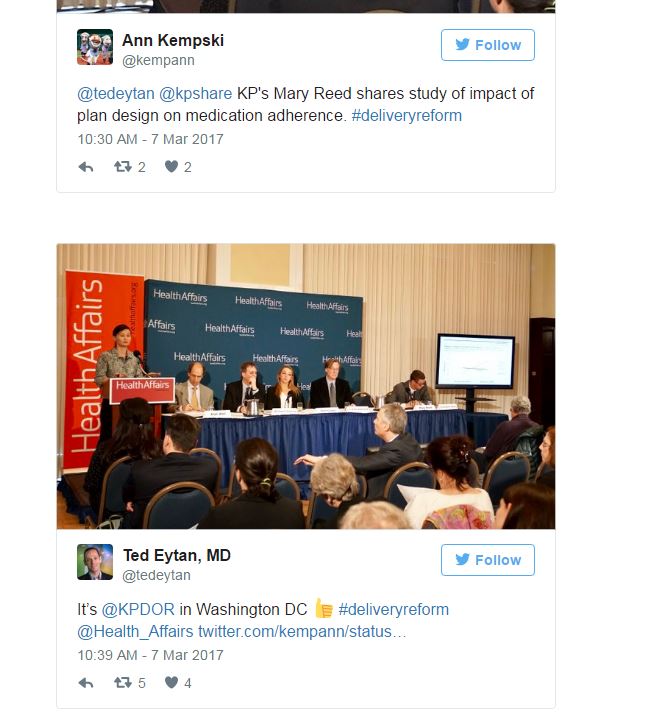Like Ted Eytan's tweet with heart icon
The height and width of the screenshot is (712, 649).
[x=171, y=682]
